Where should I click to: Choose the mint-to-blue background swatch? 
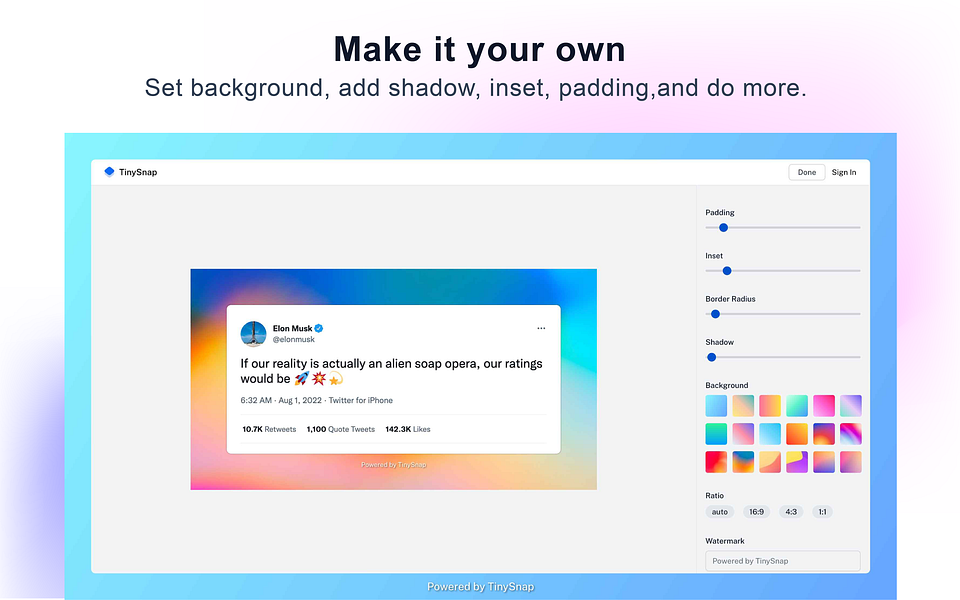(x=797, y=406)
